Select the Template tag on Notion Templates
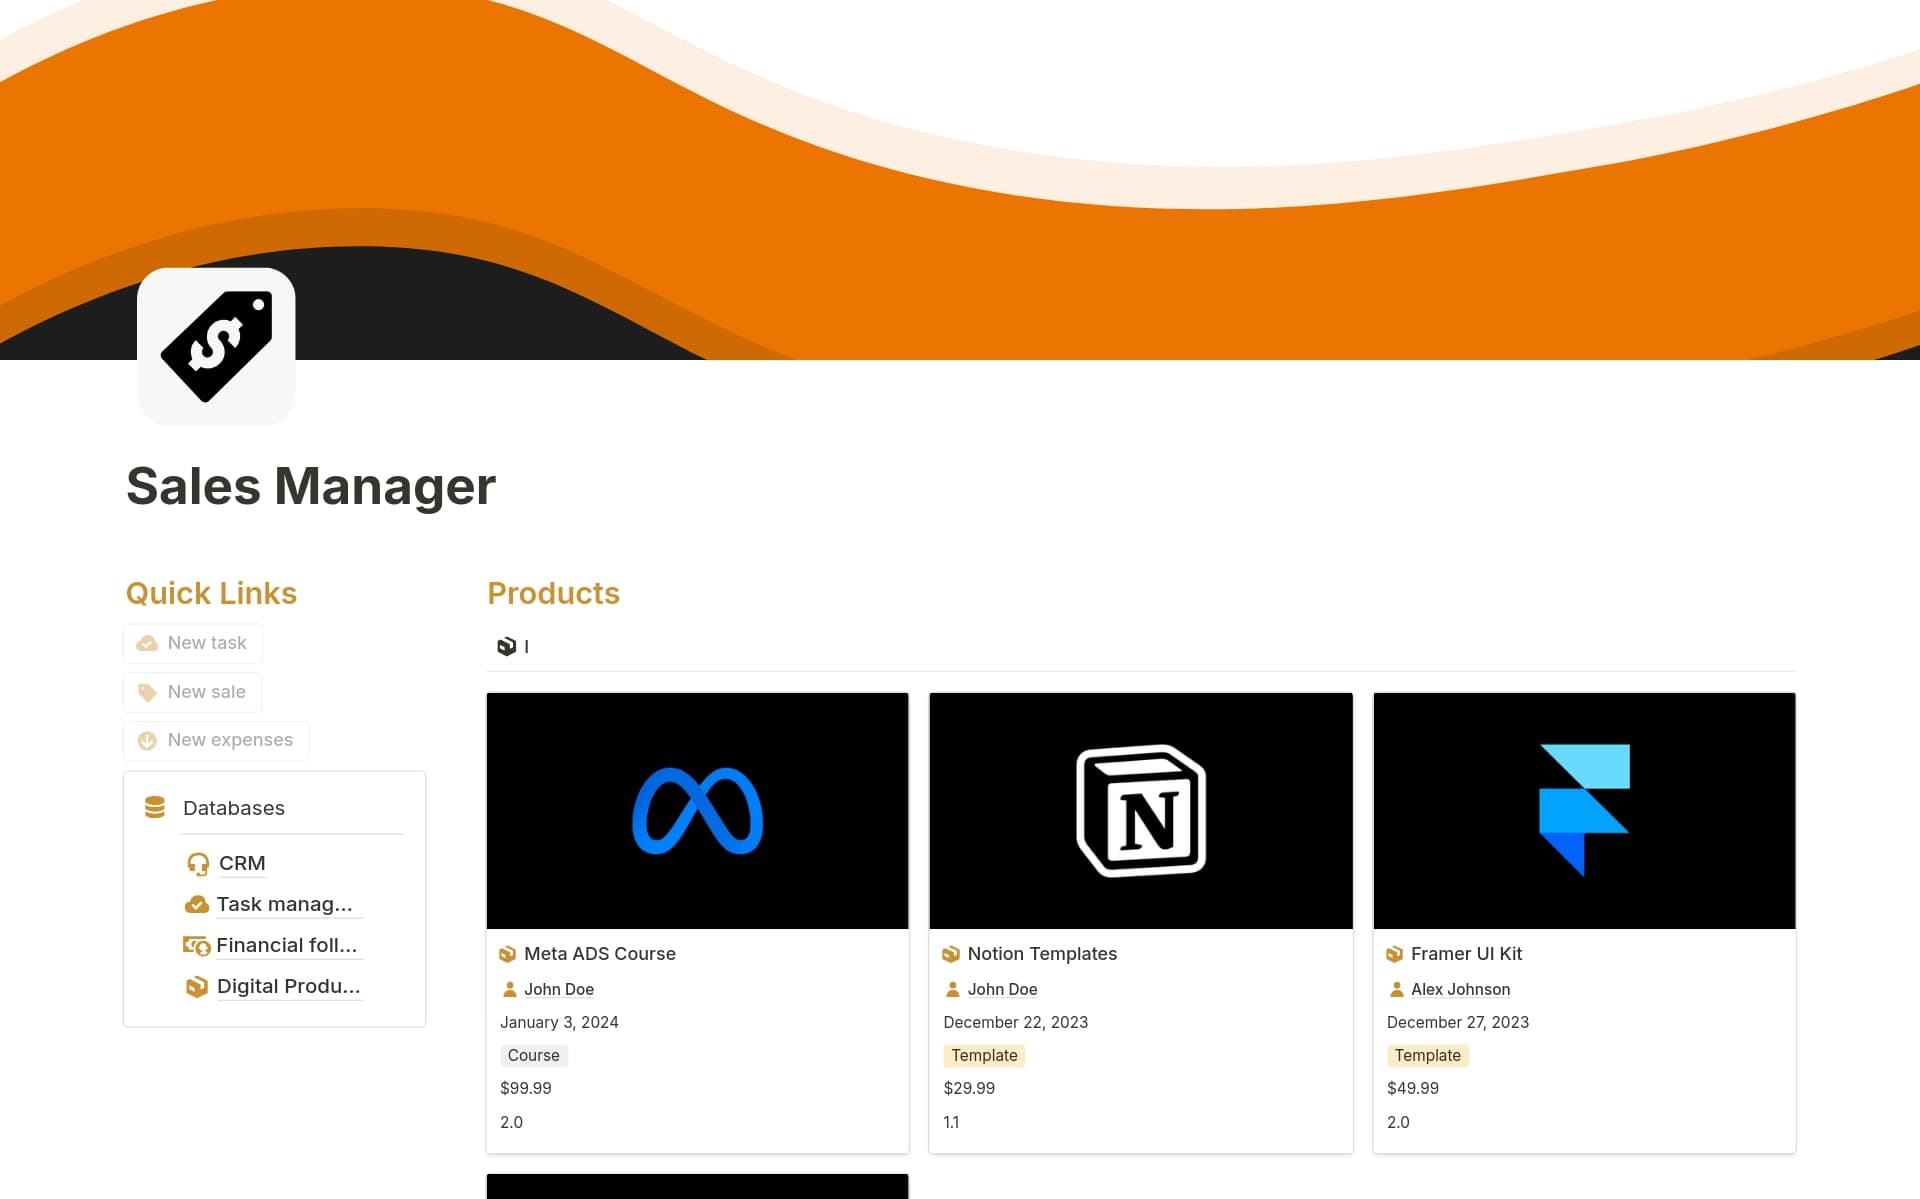 (984, 1055)
